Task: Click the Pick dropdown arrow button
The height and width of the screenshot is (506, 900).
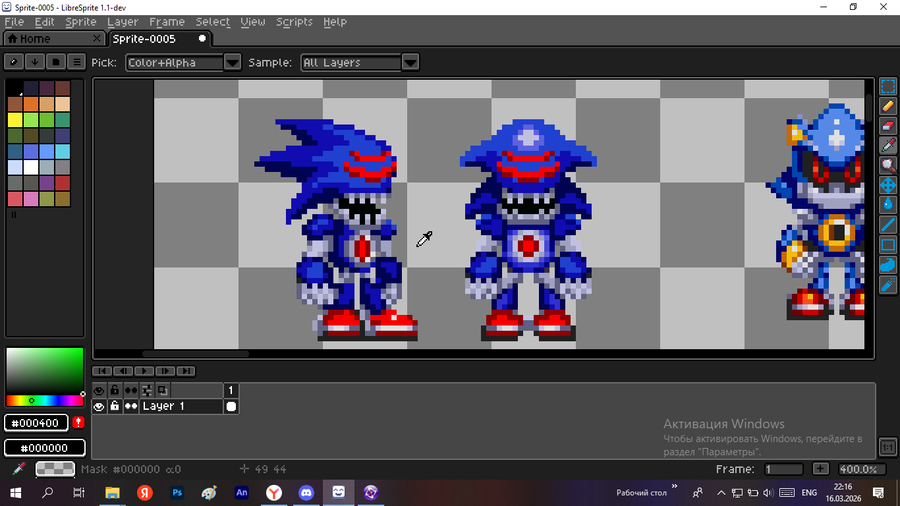Action: point(232,62)
